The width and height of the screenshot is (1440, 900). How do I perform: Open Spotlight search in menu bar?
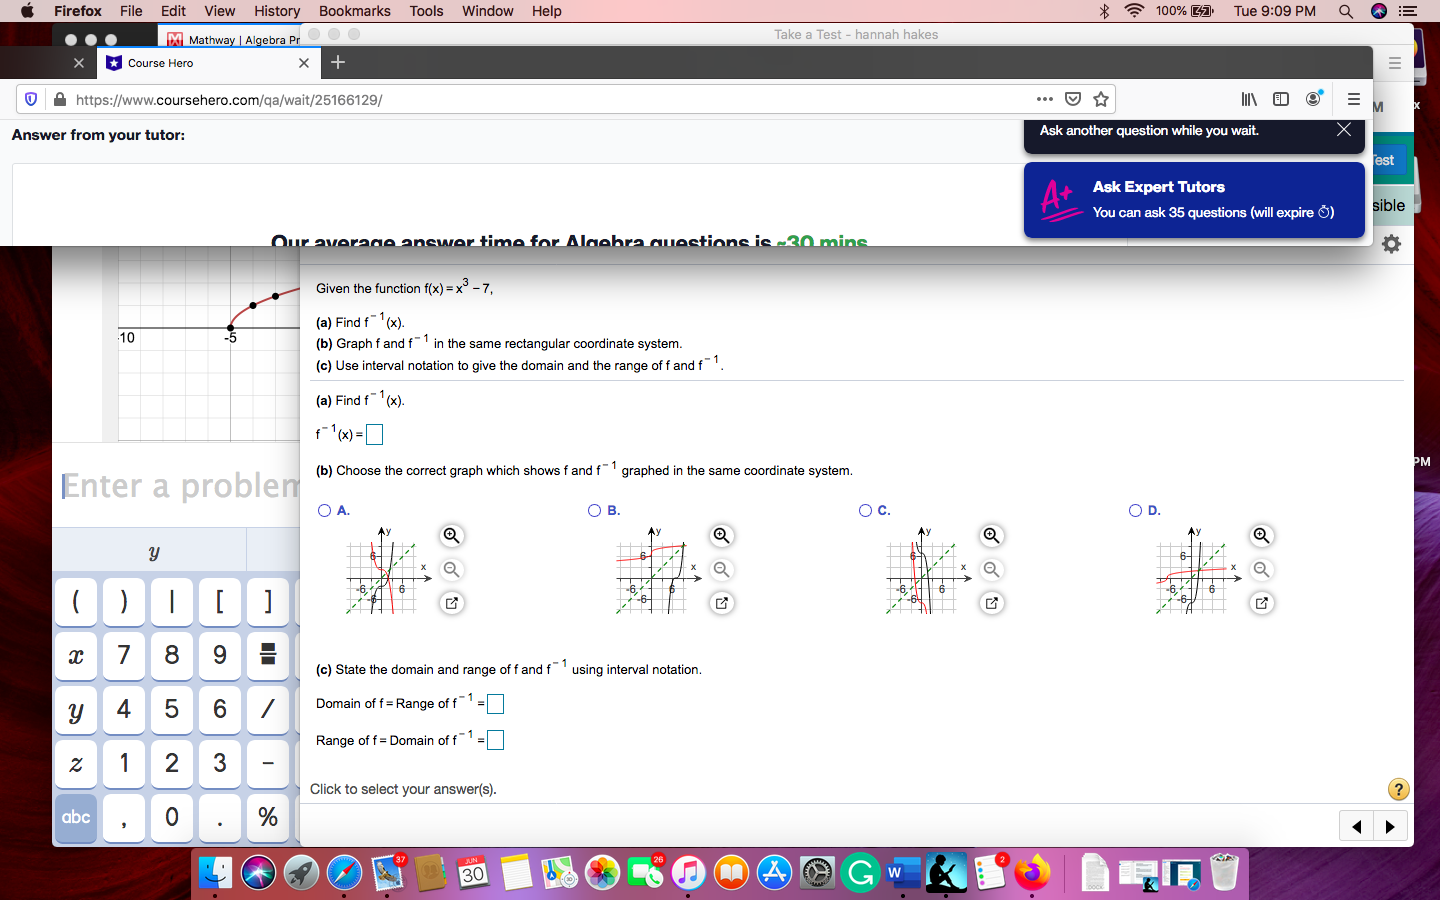tap(1346, 11)
